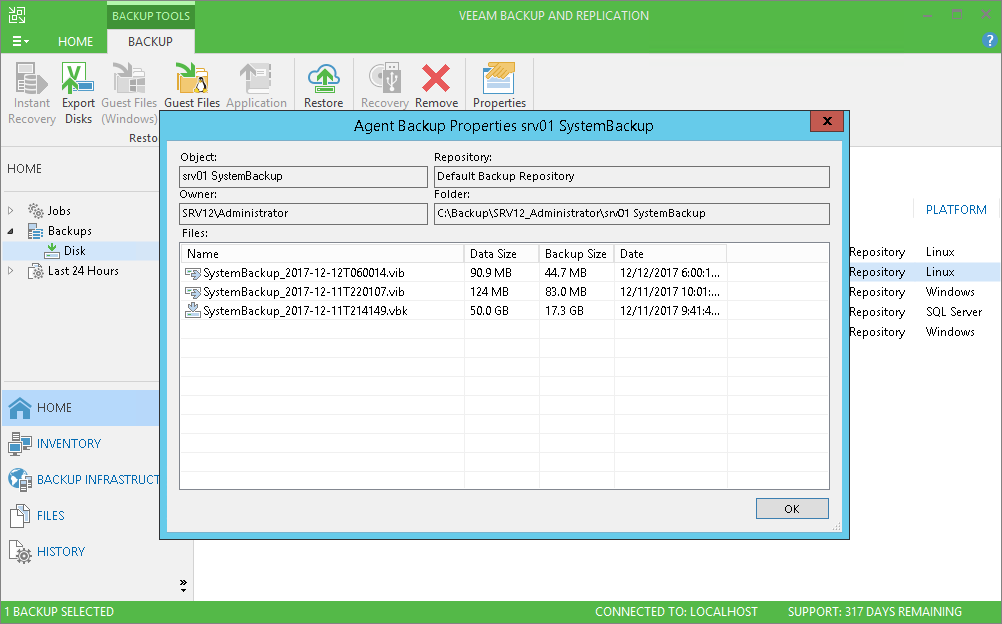The height and width of the screenshot is (624, 1002).
Task: Click the red Remove icon
Action: click(436, 79)
